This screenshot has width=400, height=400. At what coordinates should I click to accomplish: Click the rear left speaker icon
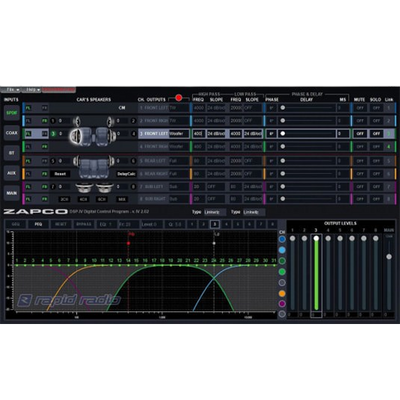(77, 162)
